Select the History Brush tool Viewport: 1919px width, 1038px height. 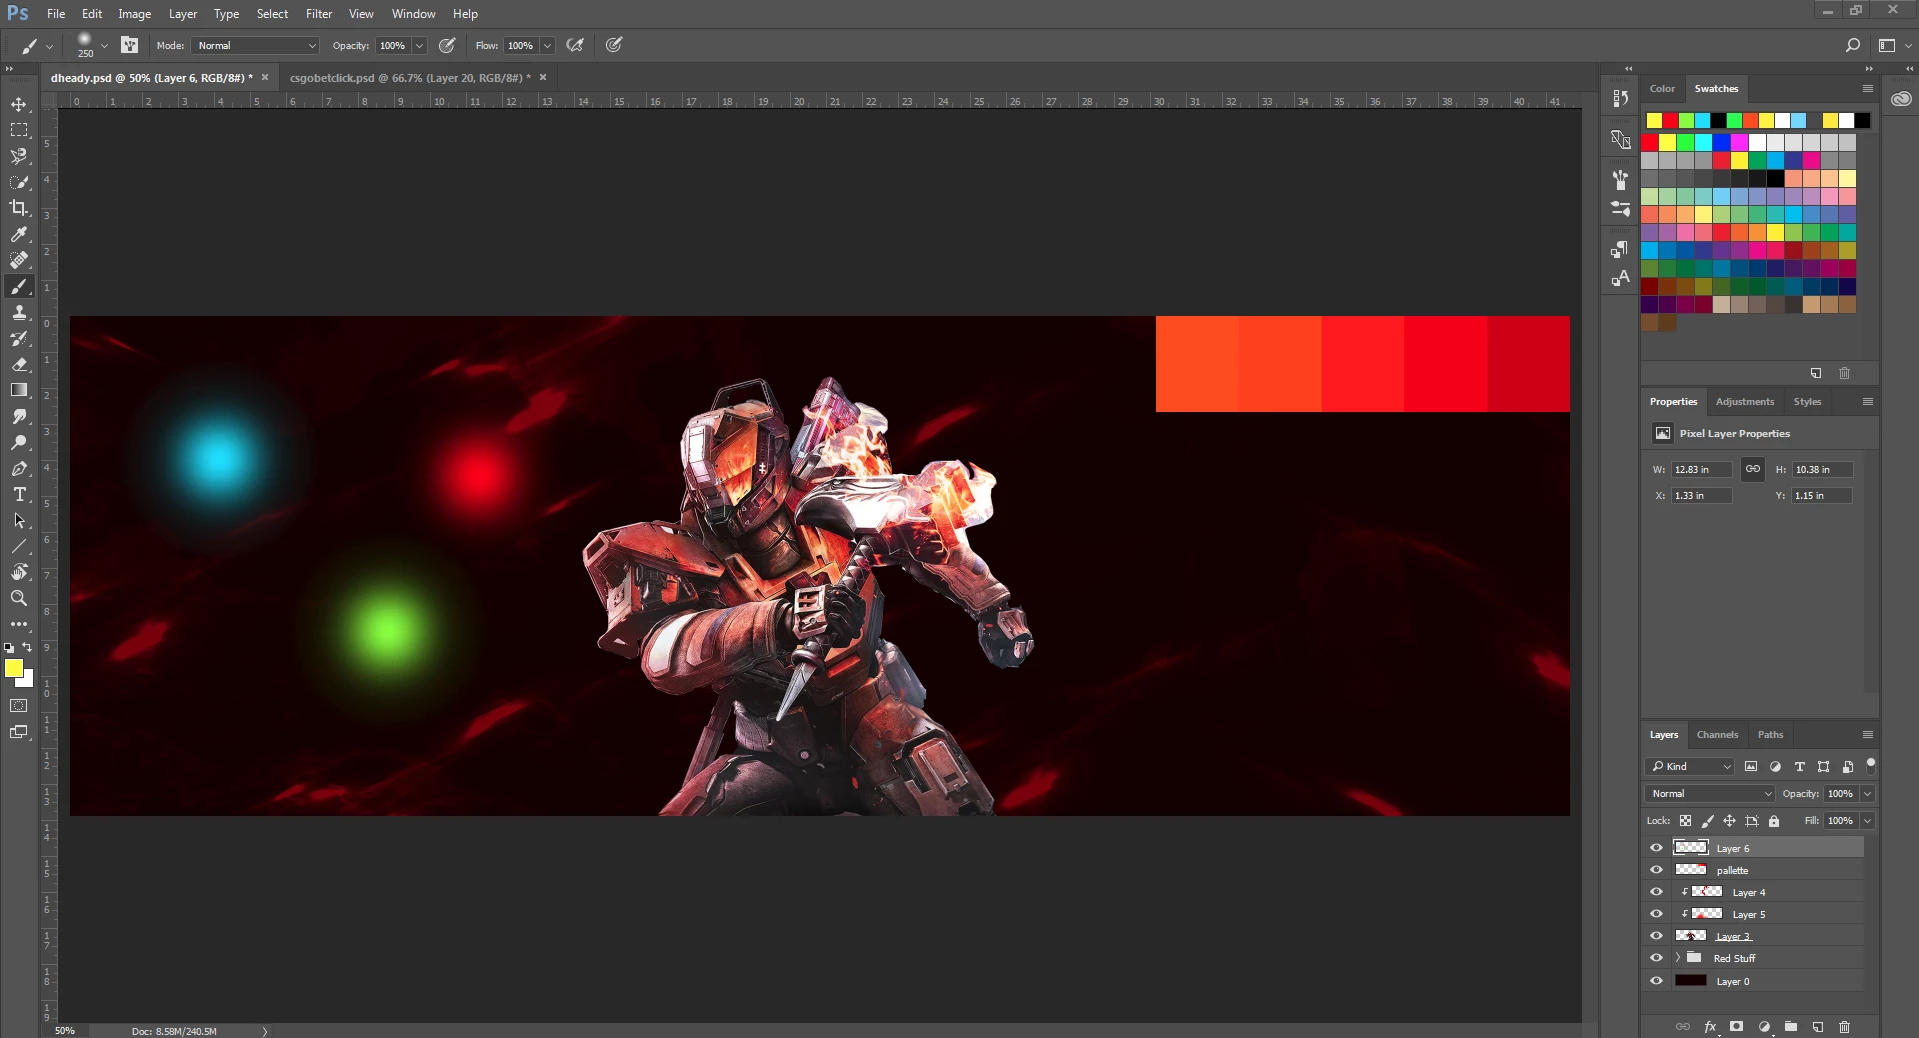click(x=19, y=339)
